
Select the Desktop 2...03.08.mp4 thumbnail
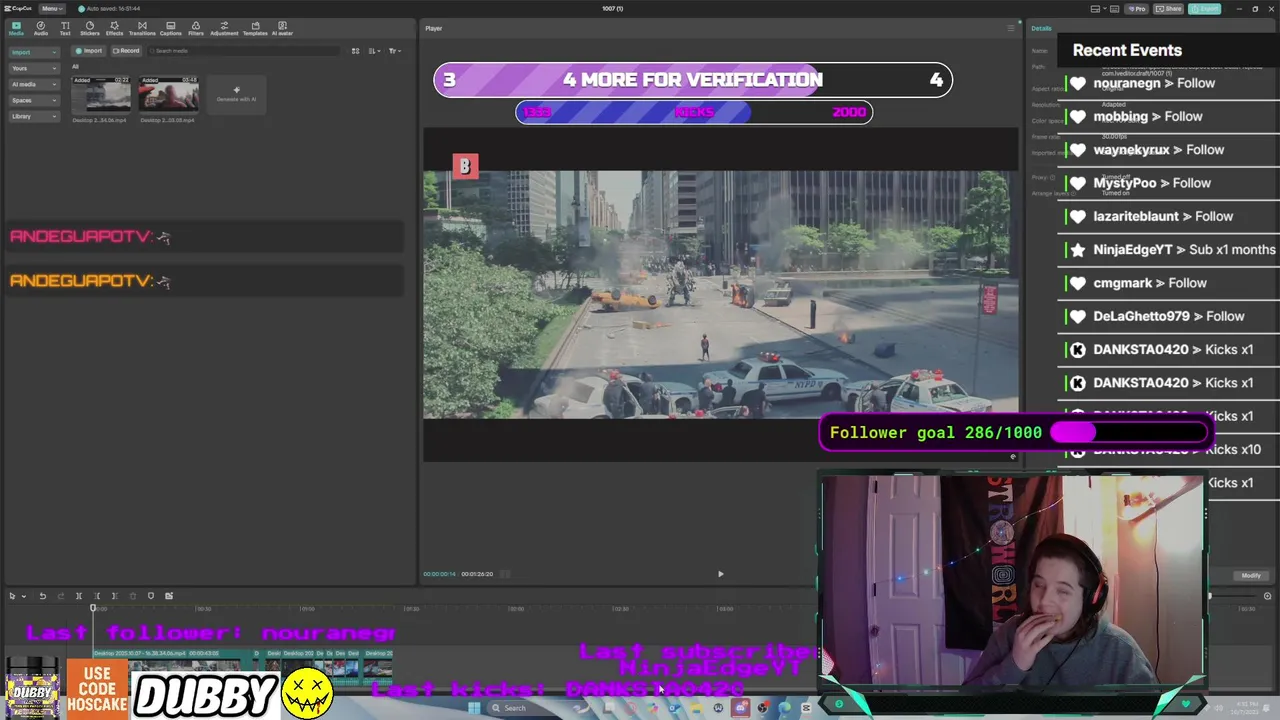[168, 95]
